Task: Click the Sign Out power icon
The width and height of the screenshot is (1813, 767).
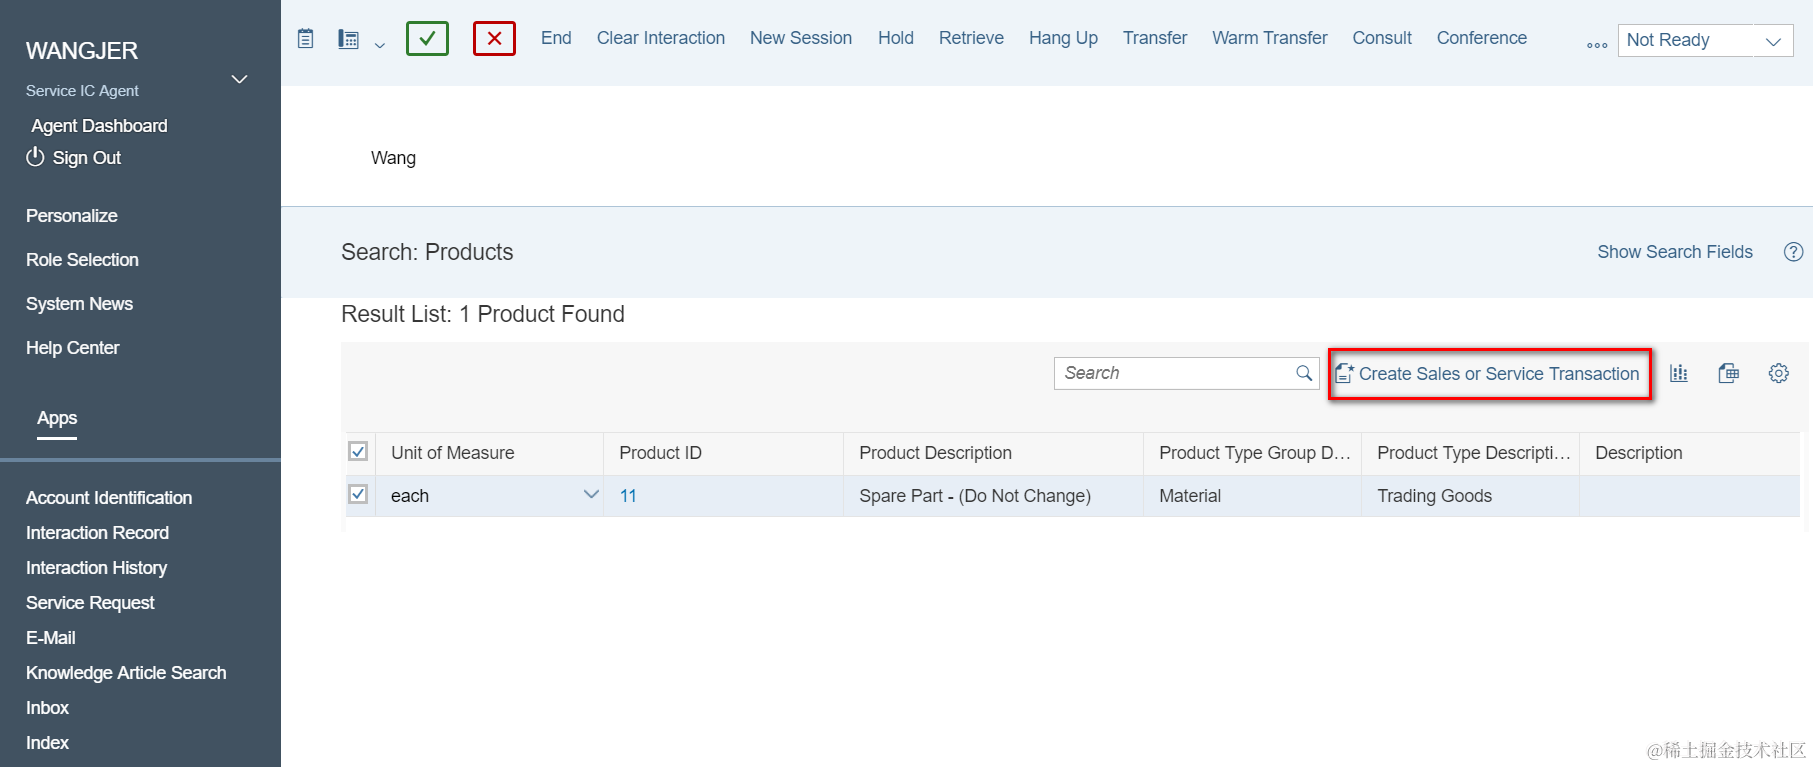Action: click(35, 157)
